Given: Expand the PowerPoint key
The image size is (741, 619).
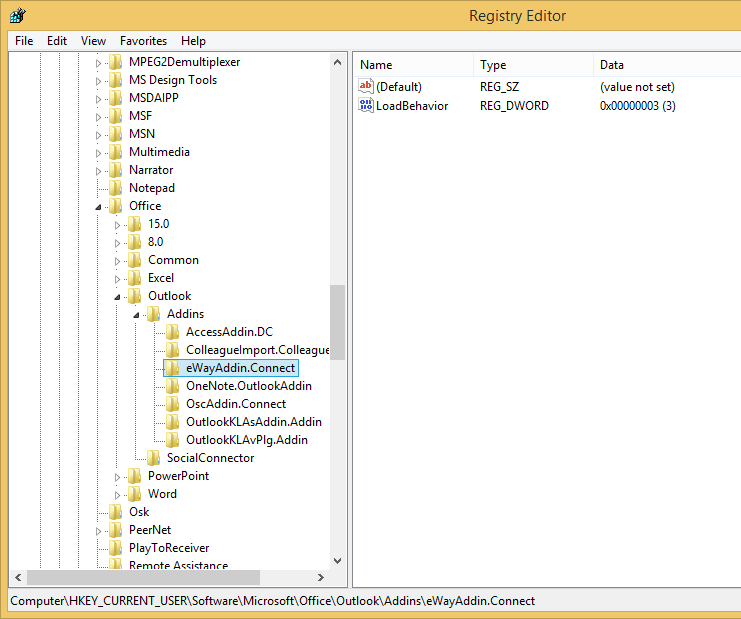Looking at the screenshot, I should point(117,477).
